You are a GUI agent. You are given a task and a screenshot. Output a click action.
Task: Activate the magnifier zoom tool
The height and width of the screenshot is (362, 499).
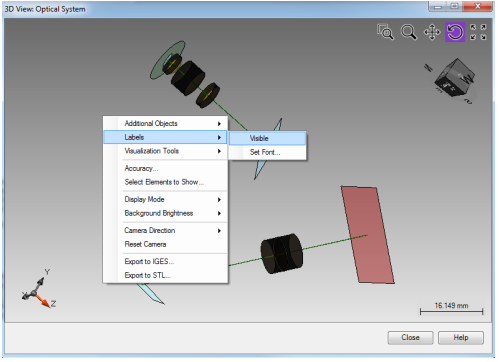tap(409, 32)
